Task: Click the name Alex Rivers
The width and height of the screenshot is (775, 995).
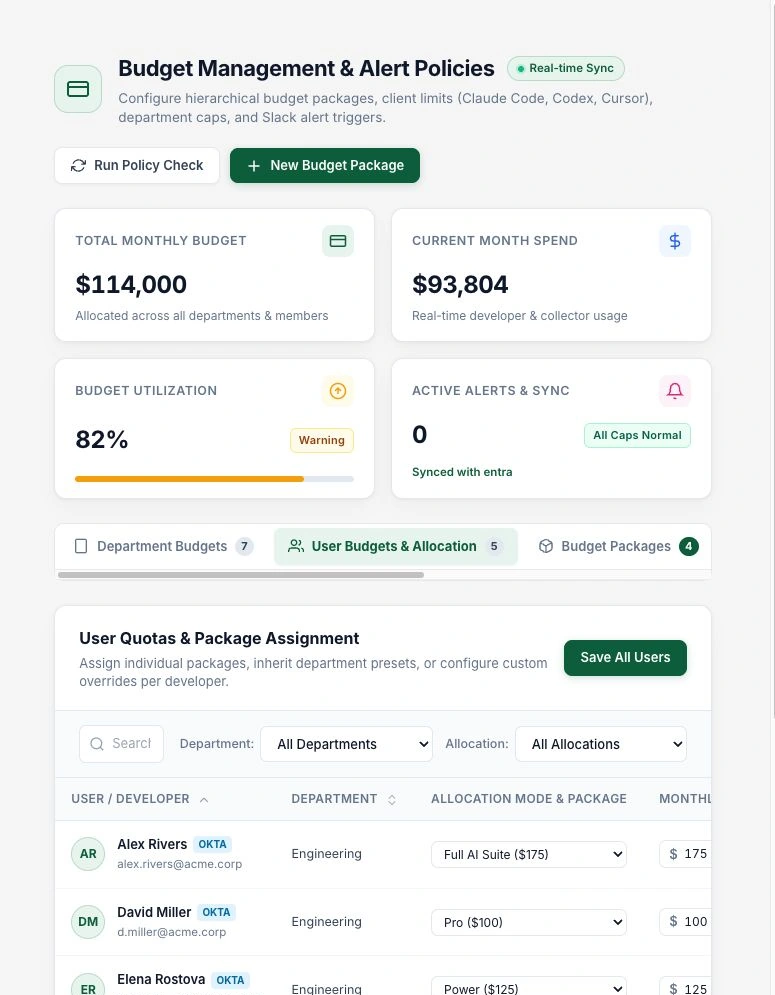Action: 152,845
